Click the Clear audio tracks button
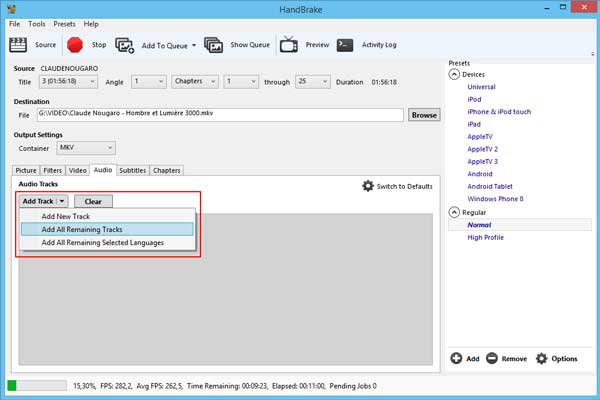 pos(93,201)
